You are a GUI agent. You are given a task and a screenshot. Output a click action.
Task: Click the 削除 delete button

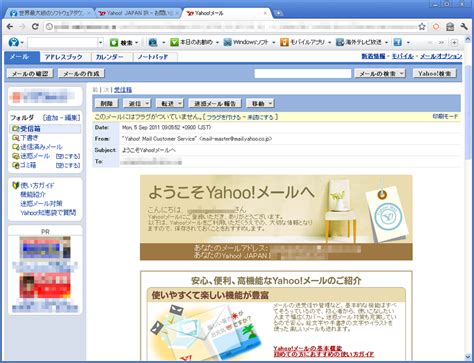click(x=106, y=103)
